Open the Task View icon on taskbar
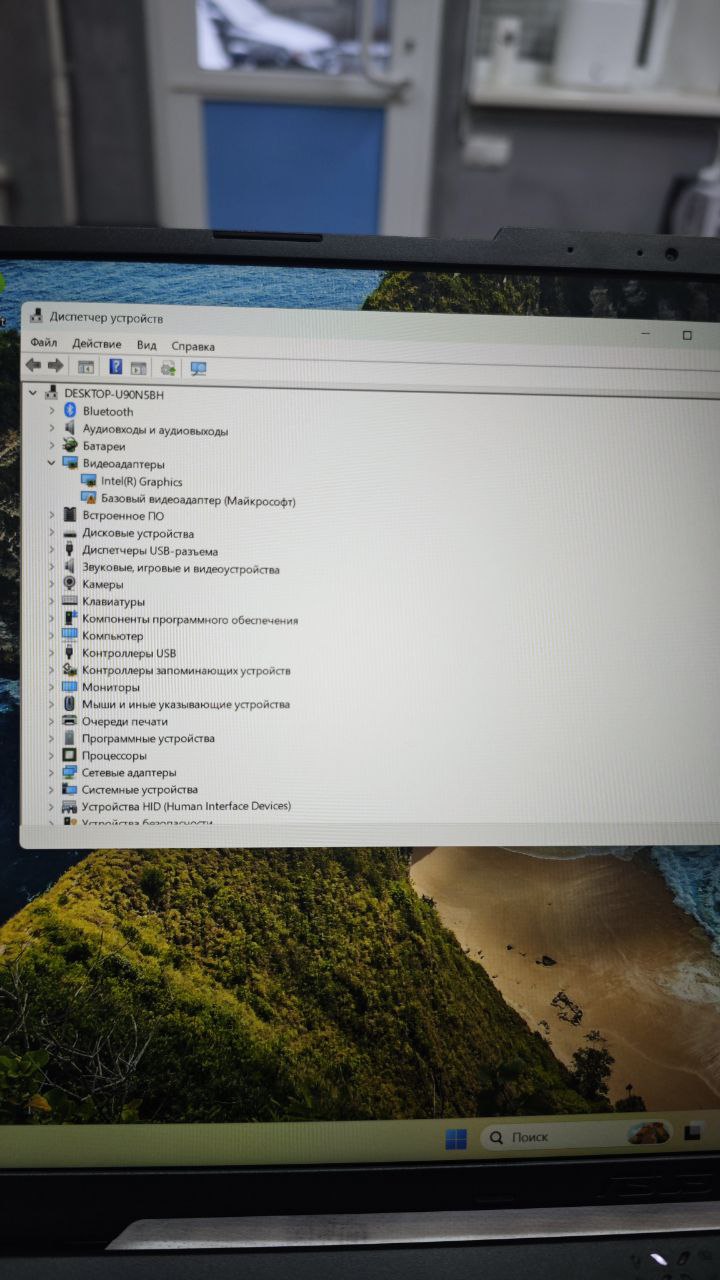Viewport: 720px width, 1280px height. (x=693, y=1132)
